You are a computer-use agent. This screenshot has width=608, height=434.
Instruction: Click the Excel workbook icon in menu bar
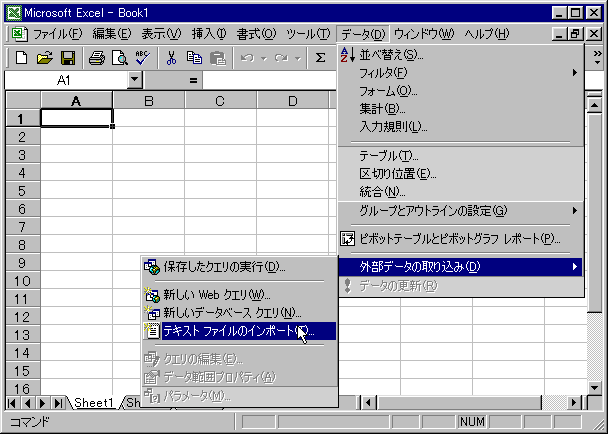[x=19, y=34]
